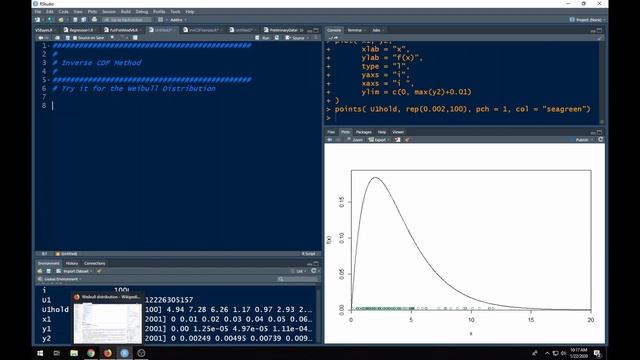This screenshot has width=640, height=360.
Task: Click the clear console broom icon
Action: coord(600,38)
